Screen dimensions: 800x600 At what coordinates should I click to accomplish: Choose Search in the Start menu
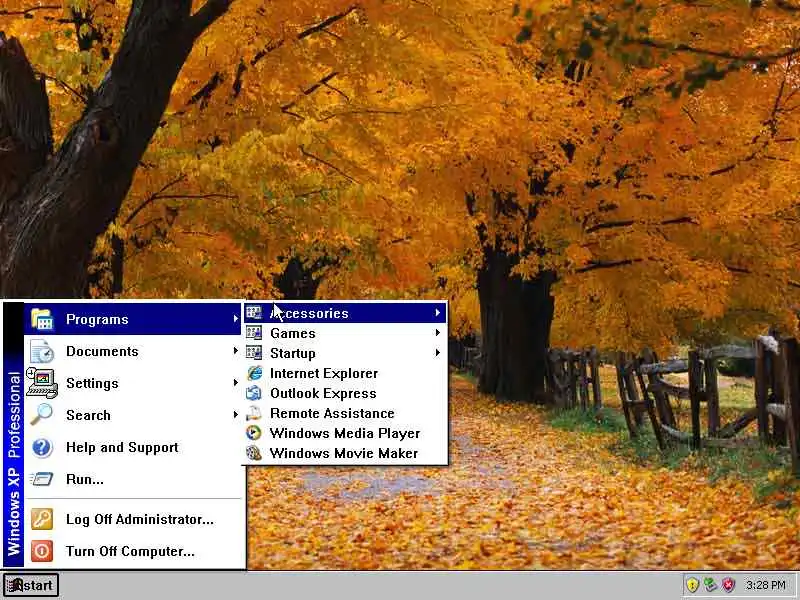133,415
